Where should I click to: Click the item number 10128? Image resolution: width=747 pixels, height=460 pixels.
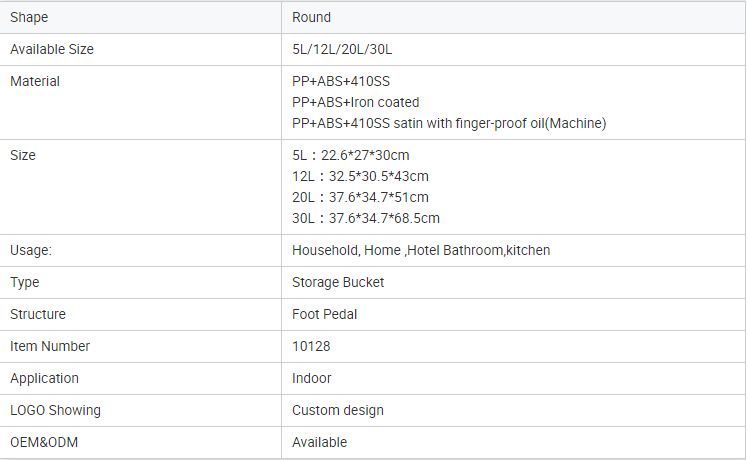(311, 346)
